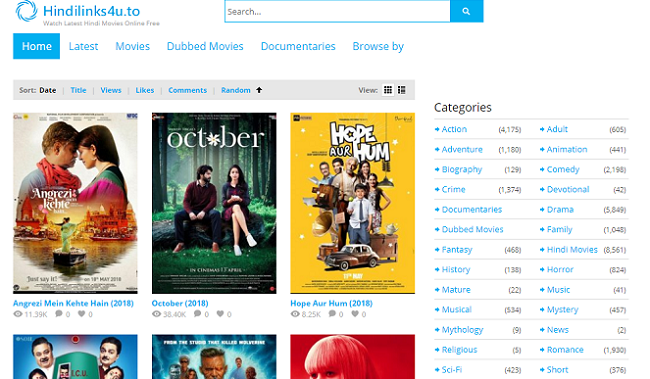
Task: Click inside the Search input field
Action: coord(337,11)
